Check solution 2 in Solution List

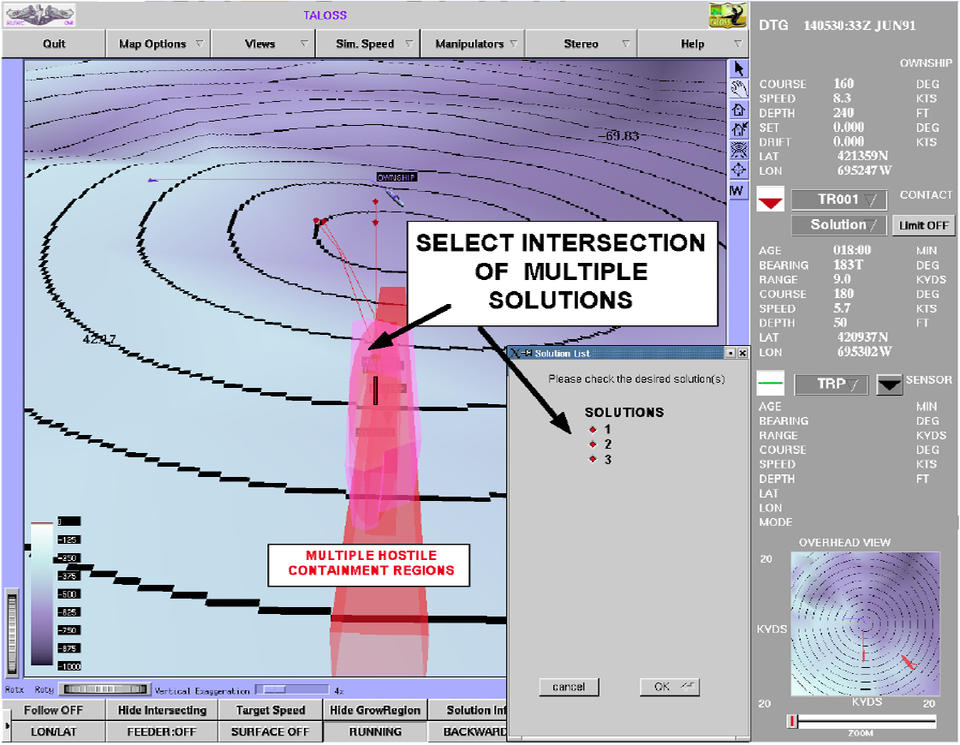coord(593,444)
